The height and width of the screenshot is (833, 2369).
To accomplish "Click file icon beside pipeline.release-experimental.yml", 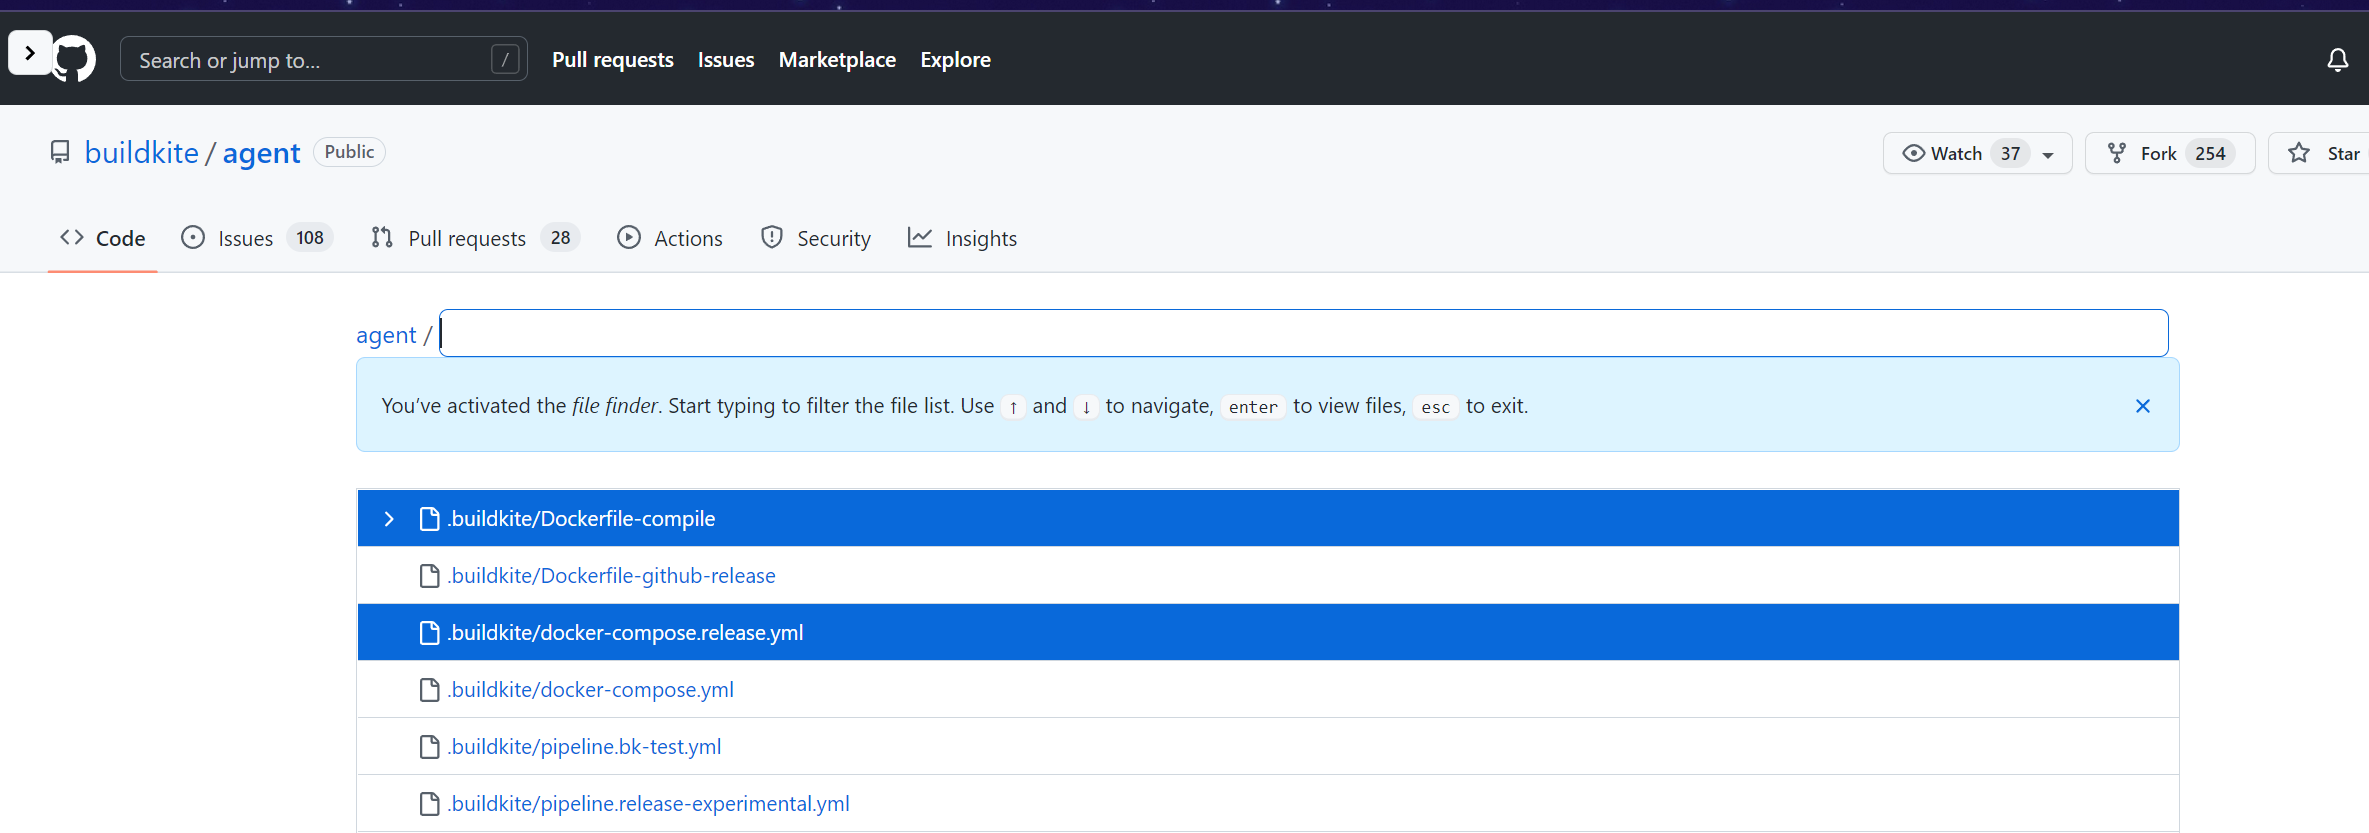I will click(x=430, y=804).
